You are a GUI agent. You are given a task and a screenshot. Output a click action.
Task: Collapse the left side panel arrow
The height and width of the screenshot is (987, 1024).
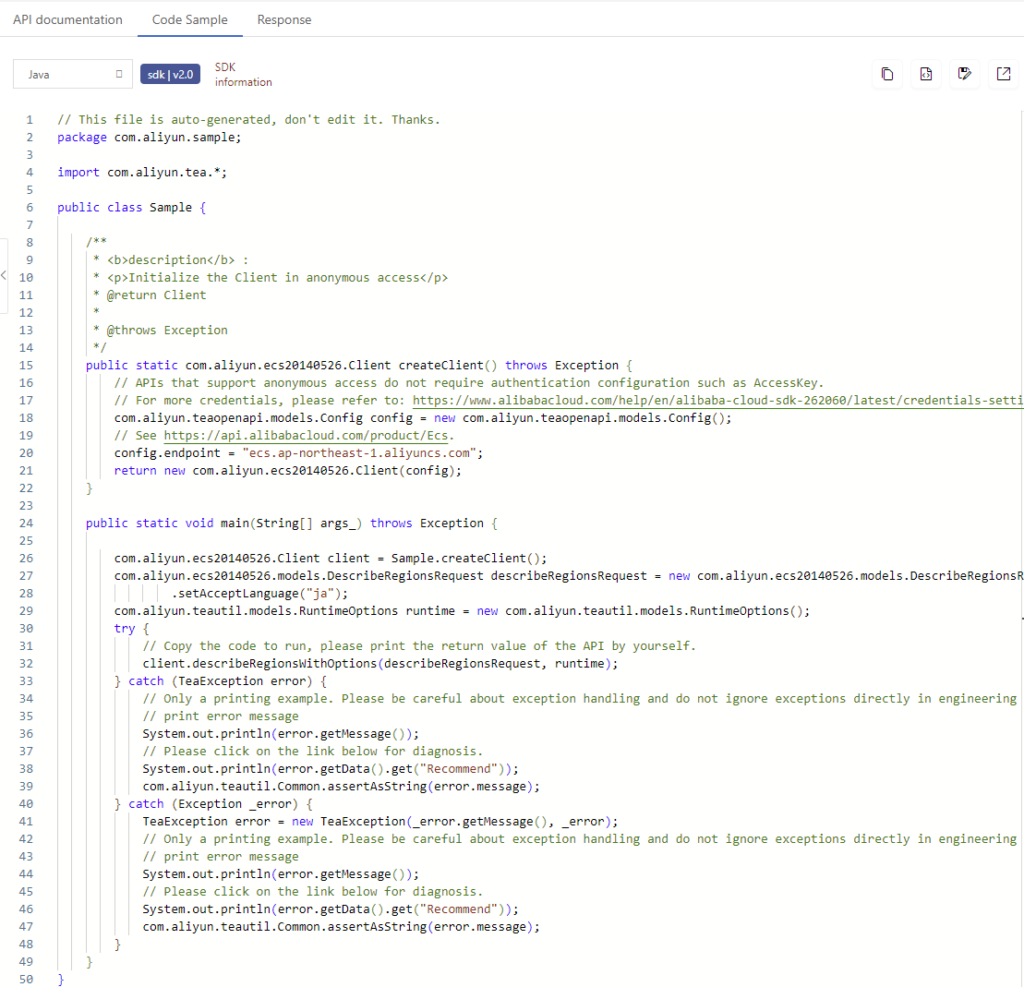[x=4, y=276]
